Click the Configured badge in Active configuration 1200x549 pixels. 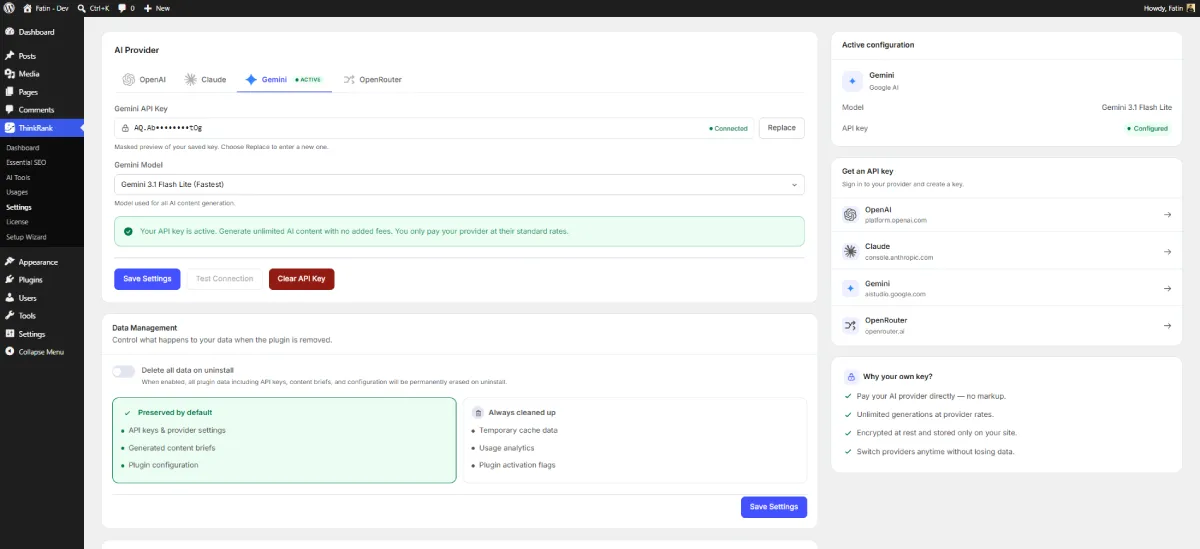click(1146, 129)
